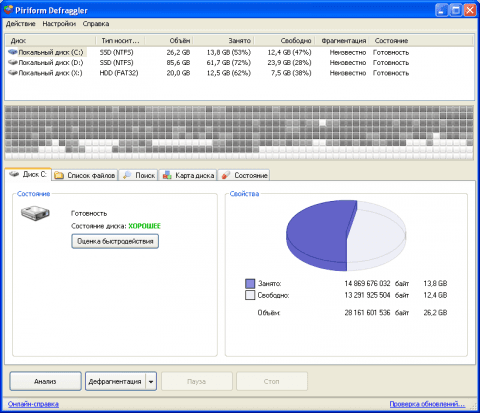
Task: Click the Анализ button
Action: click(x=45, y=381)
